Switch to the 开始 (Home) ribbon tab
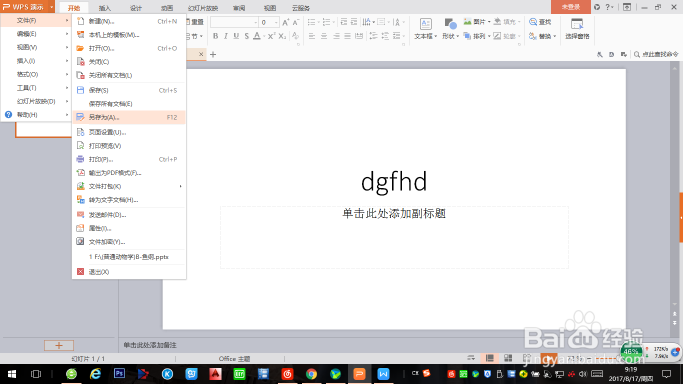 74,8
